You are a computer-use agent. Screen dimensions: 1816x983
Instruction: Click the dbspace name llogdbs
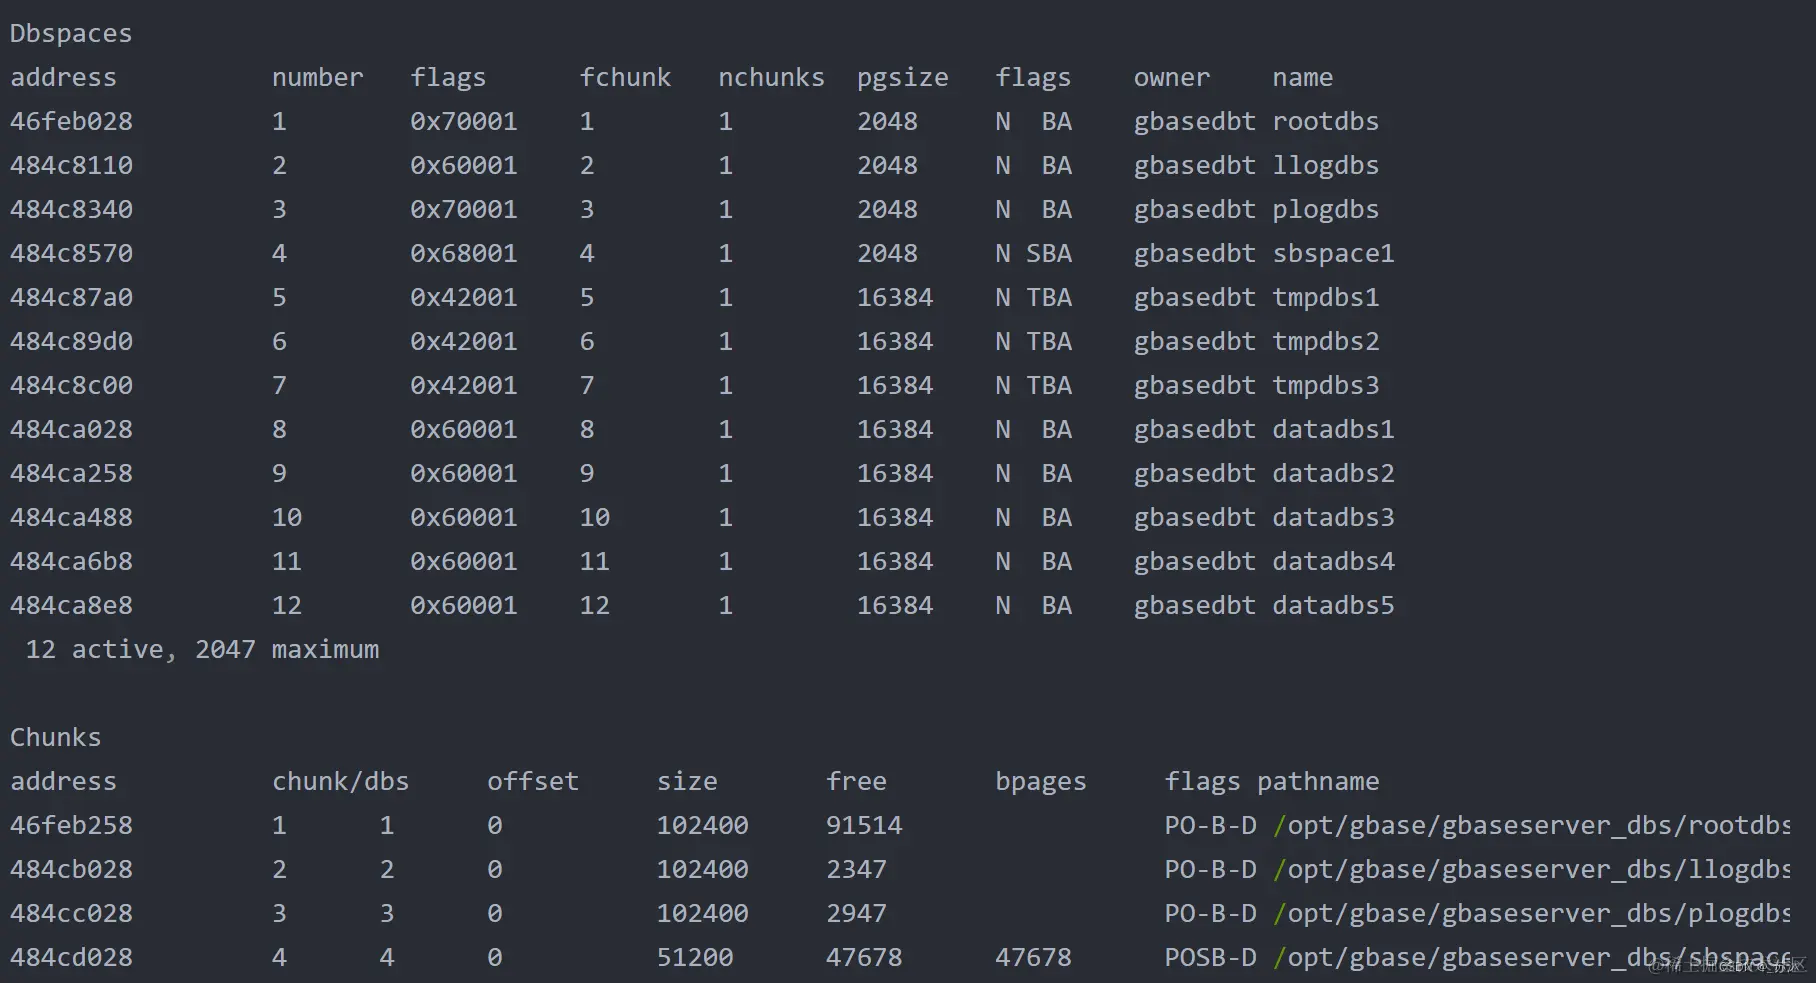pos(1325,166)
